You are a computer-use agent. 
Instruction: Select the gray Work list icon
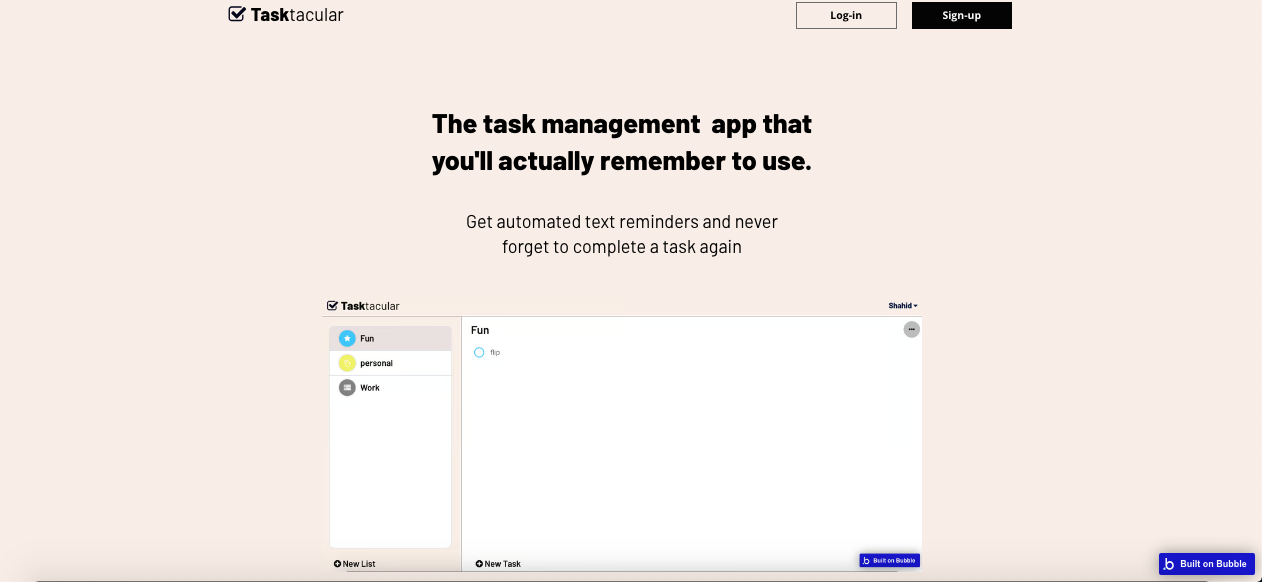[347, 388]
